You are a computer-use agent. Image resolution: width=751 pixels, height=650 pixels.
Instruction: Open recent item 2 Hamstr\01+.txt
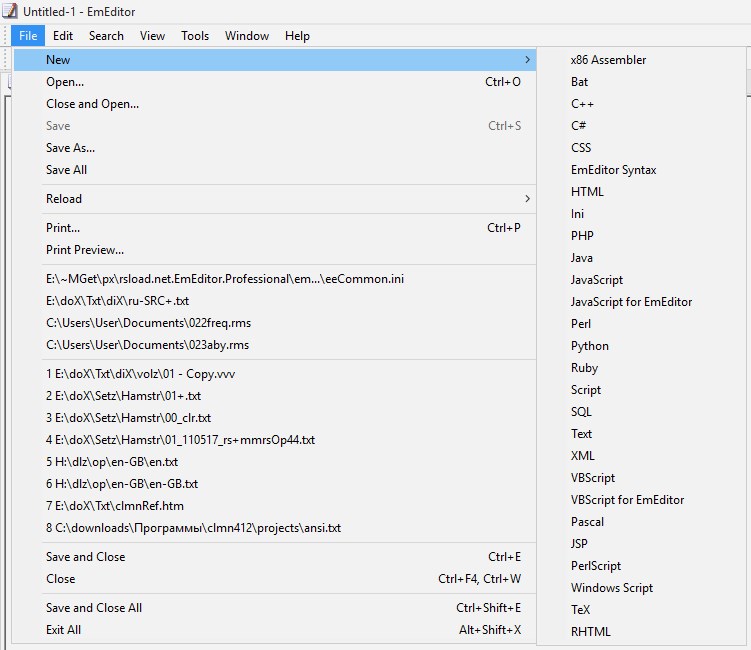pyautogui.click(x=274, y=396)
